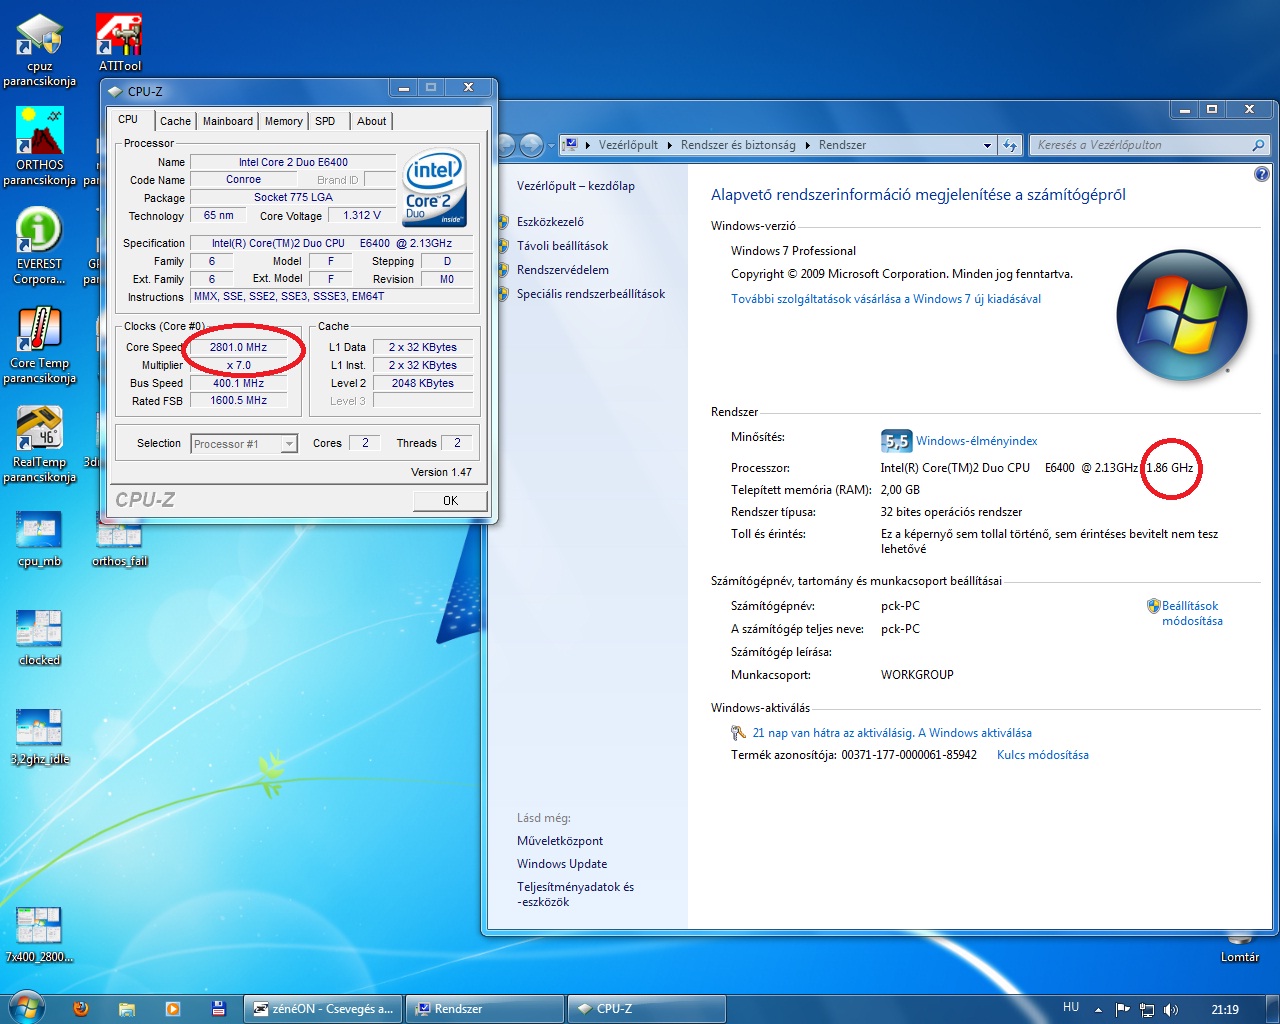The image size is (1280, 1024).
Task: Launch the ORTHOS desktop shortcut
Action: point(40,147)
